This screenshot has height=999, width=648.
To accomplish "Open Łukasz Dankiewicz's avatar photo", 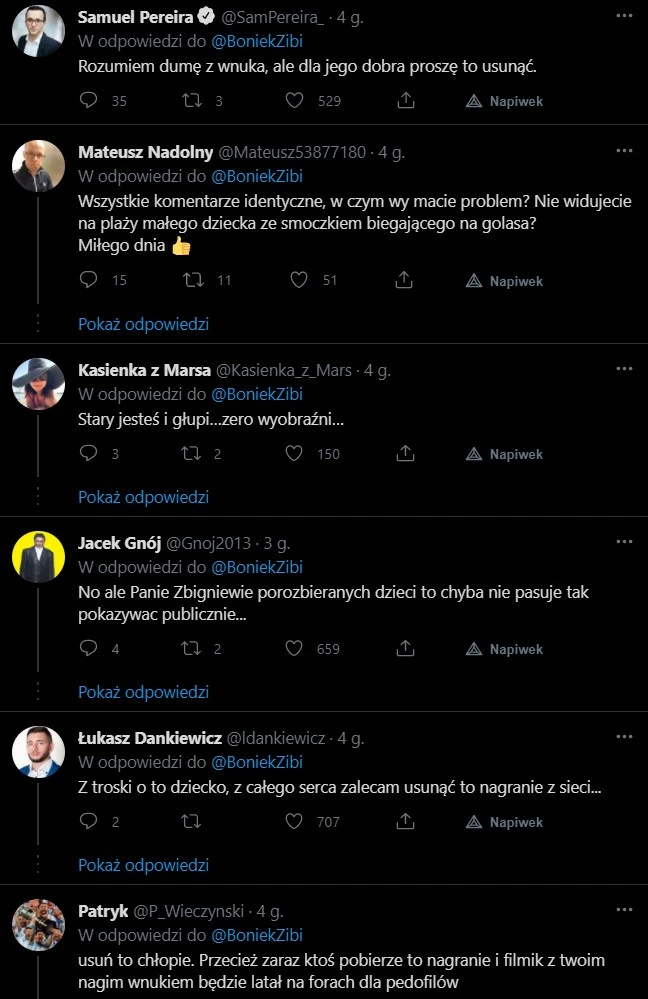I will coord(38,751).
